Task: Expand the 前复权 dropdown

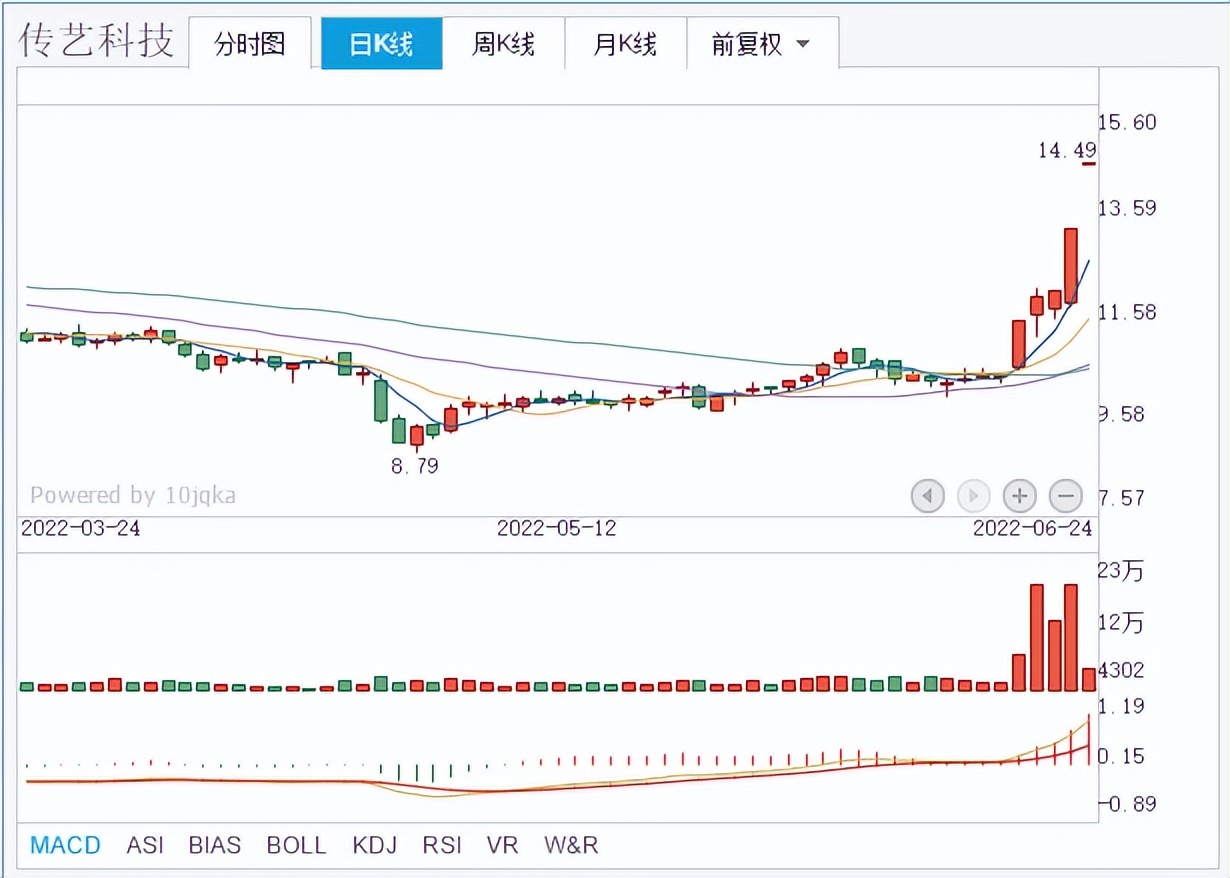Action: pyautogui.click(x=761, y=44)
